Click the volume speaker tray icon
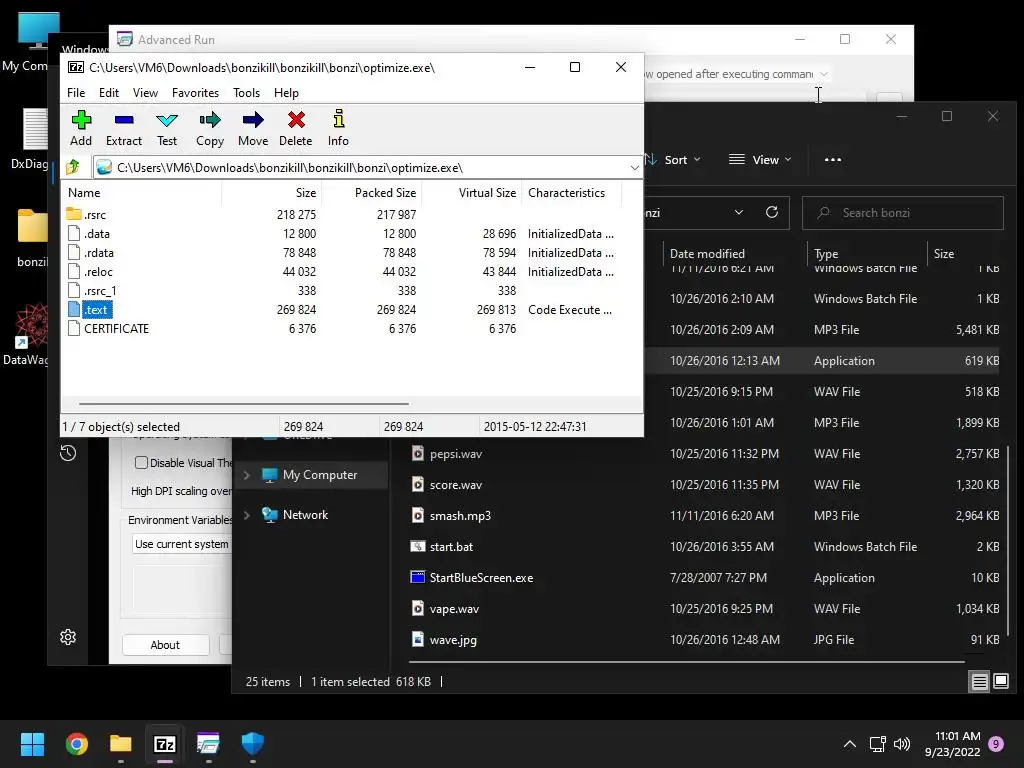Screen dimensions: 1024x768 902,744
